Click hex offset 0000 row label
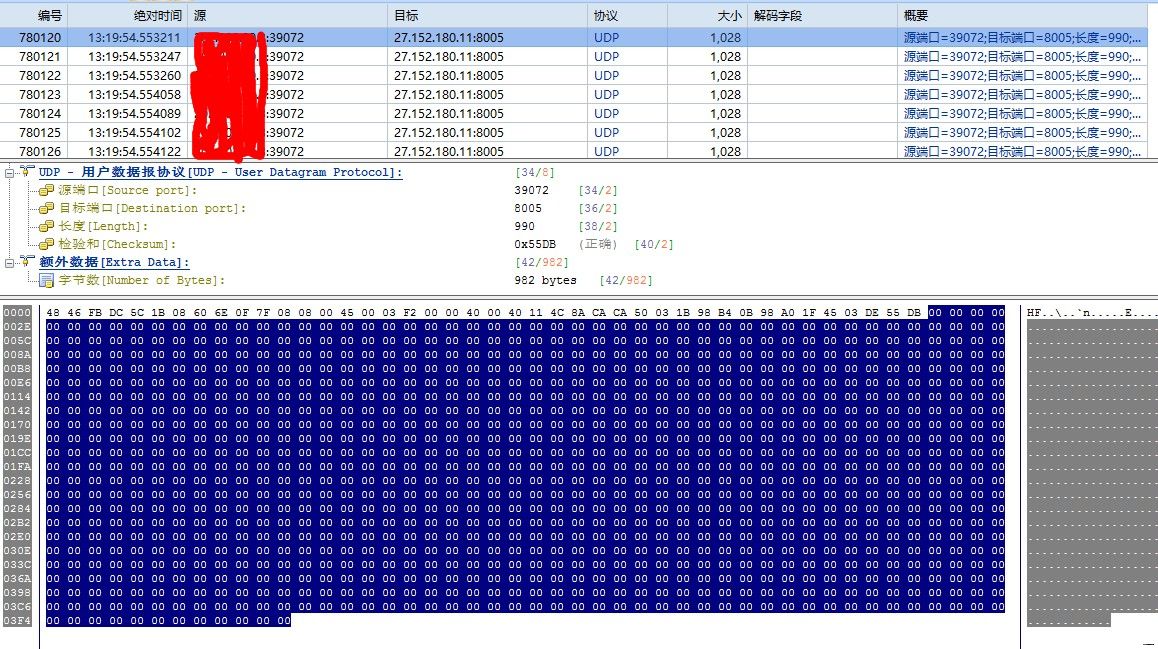Screen dimensions: 1158x649 pyautogui.click(x=18, y=312)
